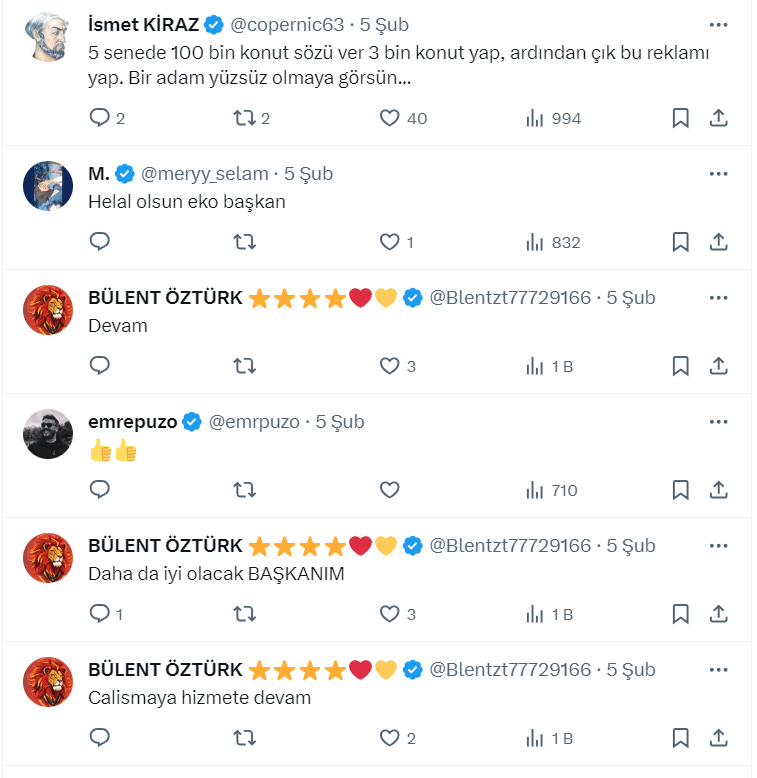Share İsmet KİRAZ's tweet

click(718, 118)
